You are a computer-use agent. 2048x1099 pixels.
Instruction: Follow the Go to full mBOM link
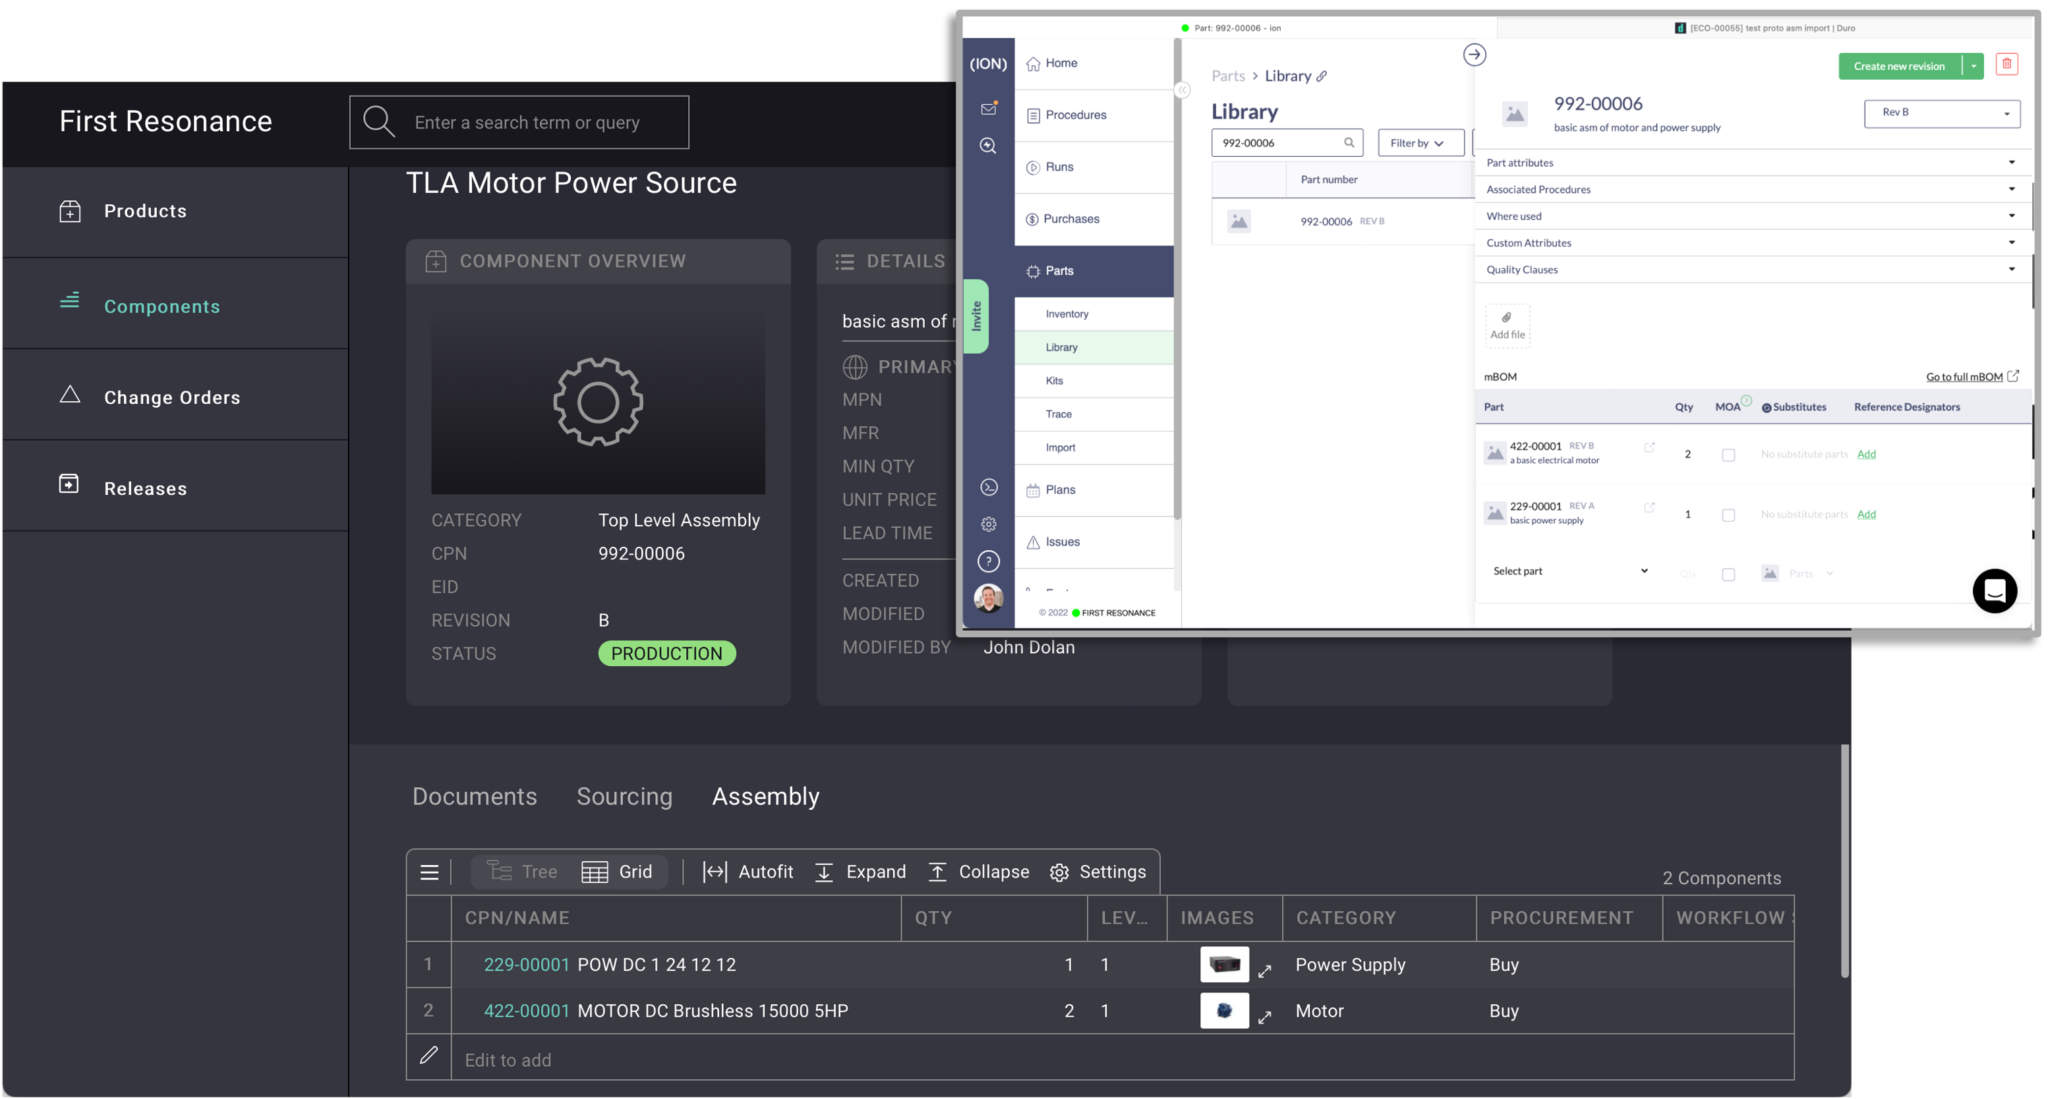tap(1964, 377)
